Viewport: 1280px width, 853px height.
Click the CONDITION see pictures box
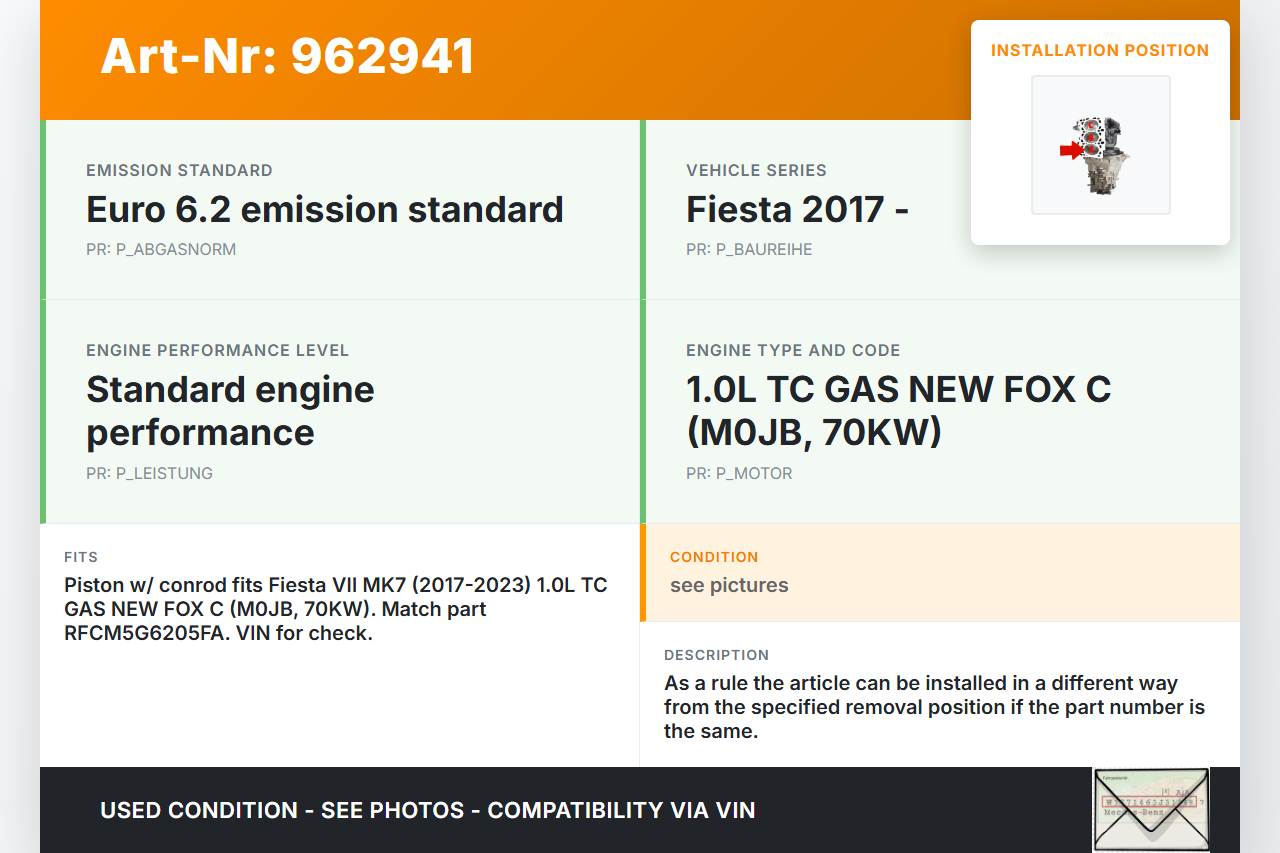939,573
